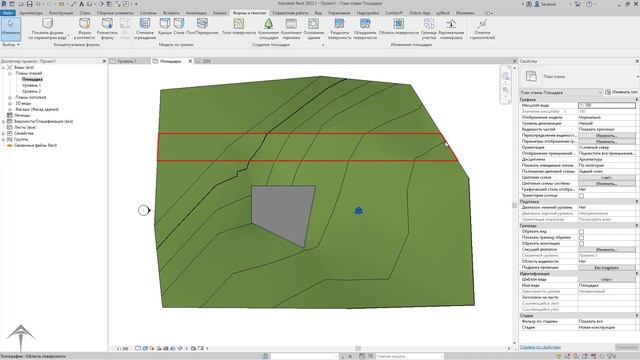Image resolution: width=640 pixels, height=360 pixels.
Task: Expand the Ceiling Plans (Планы потолков) node
Action: click(x=10, y=98)
